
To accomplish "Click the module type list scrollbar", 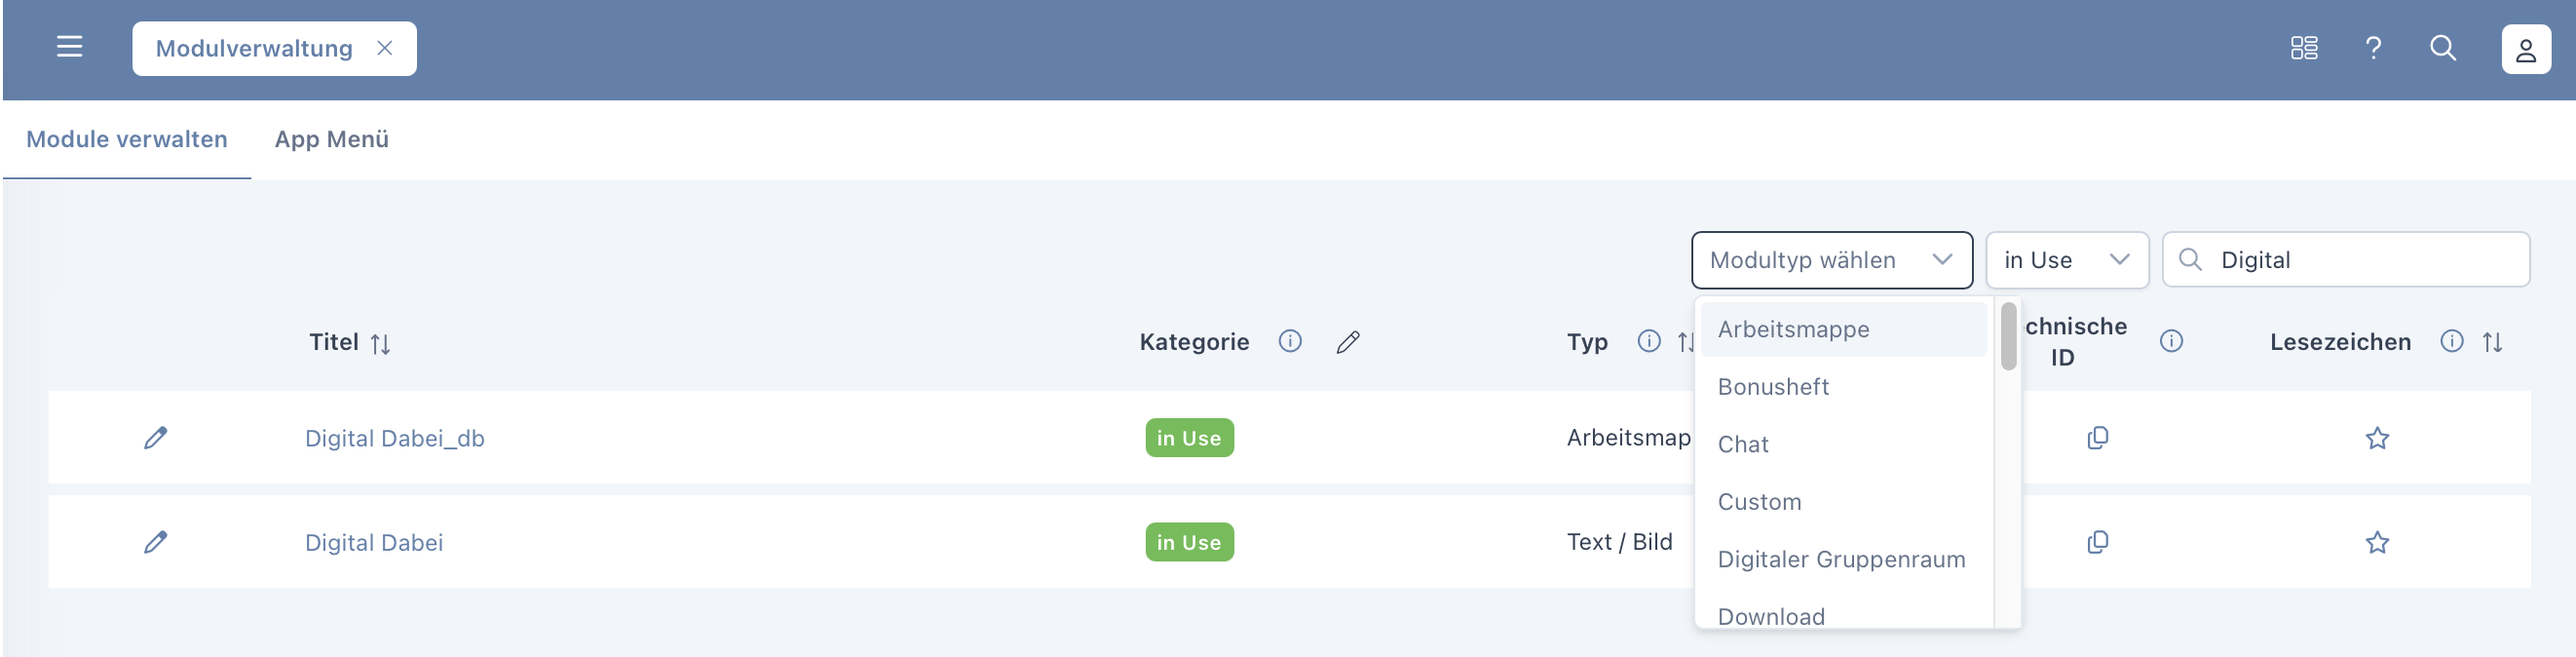I will pyautogui.click(x=2008, y=337).
